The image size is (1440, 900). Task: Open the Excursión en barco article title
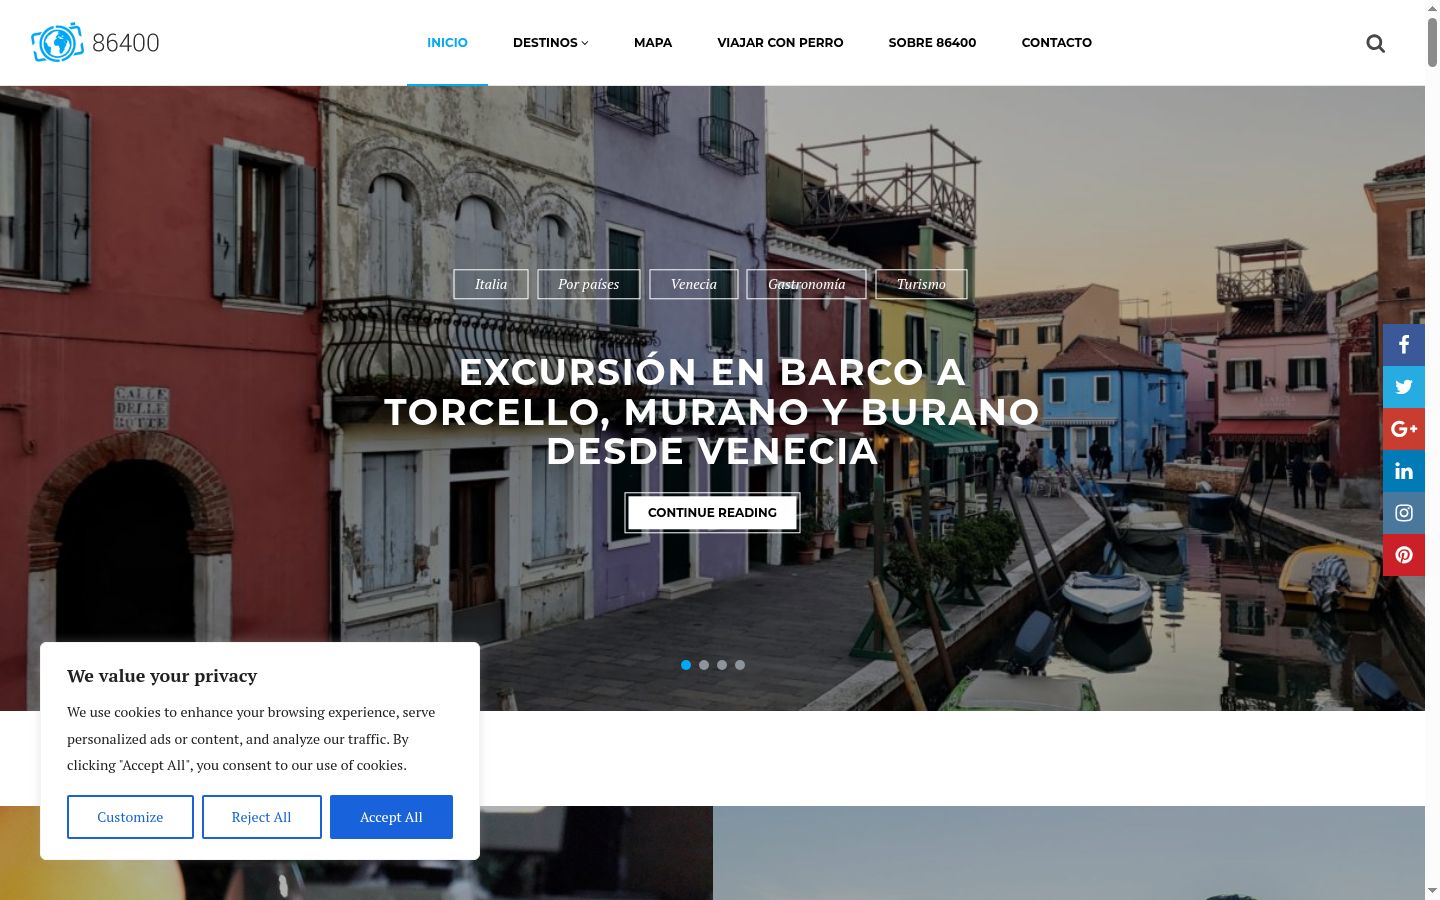[x=712, y=411]
